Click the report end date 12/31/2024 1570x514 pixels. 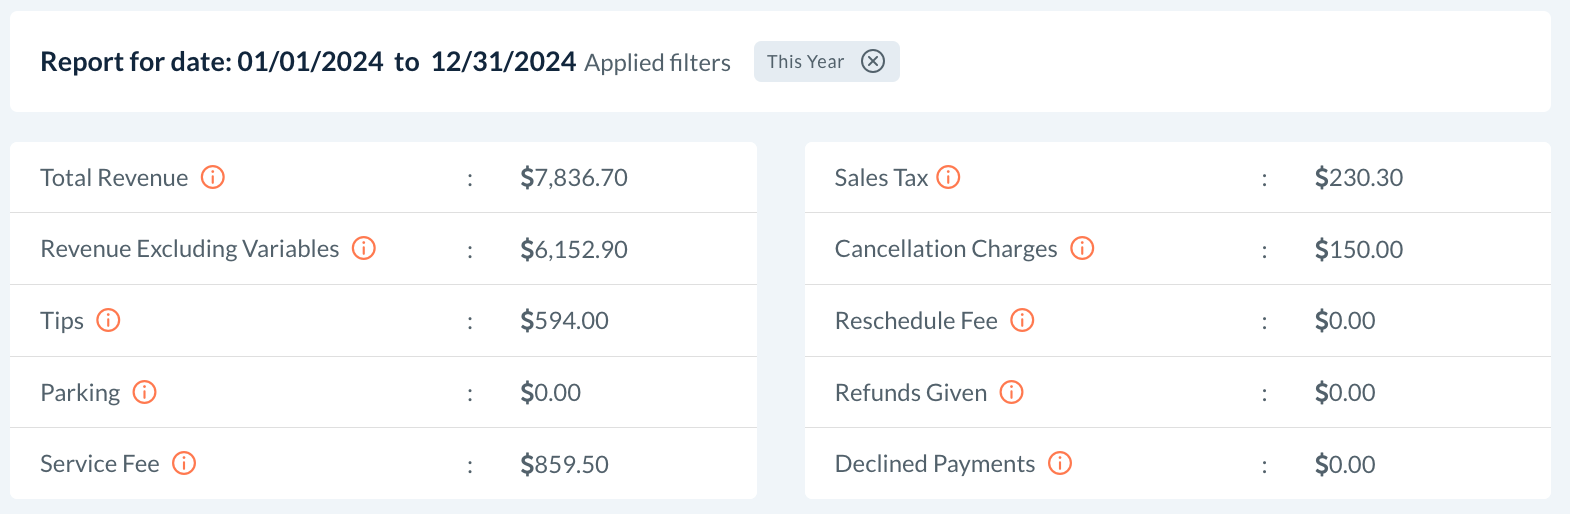coord(503,62)
